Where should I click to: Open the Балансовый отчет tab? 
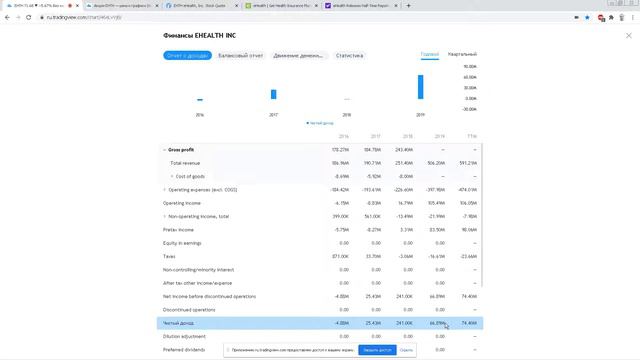pyautogui.click(x=240, y=56)
